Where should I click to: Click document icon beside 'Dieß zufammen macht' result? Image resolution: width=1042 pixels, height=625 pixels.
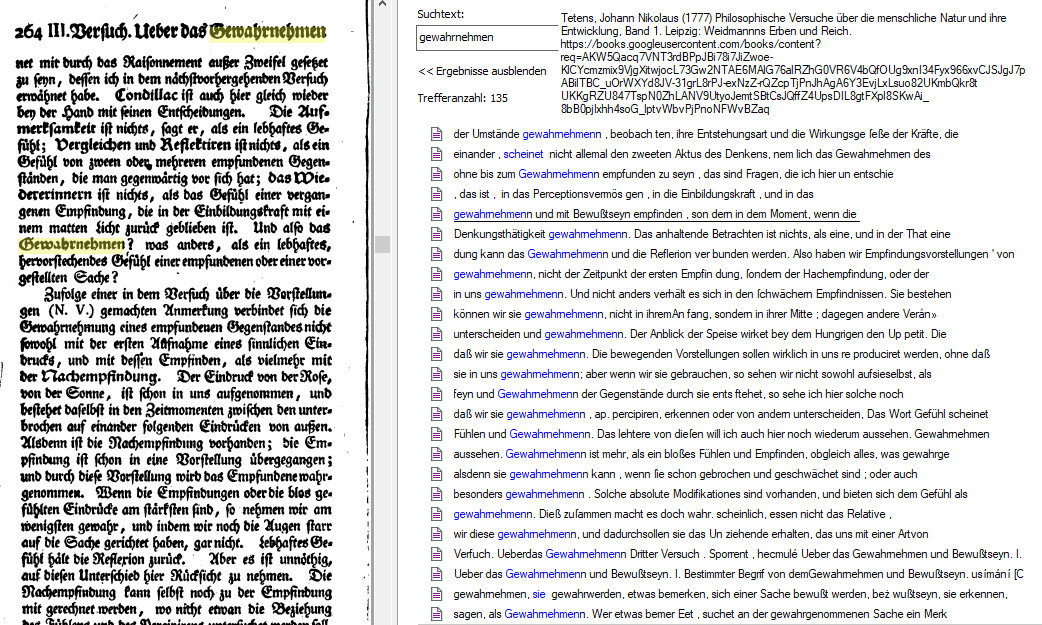pos(436,514)
